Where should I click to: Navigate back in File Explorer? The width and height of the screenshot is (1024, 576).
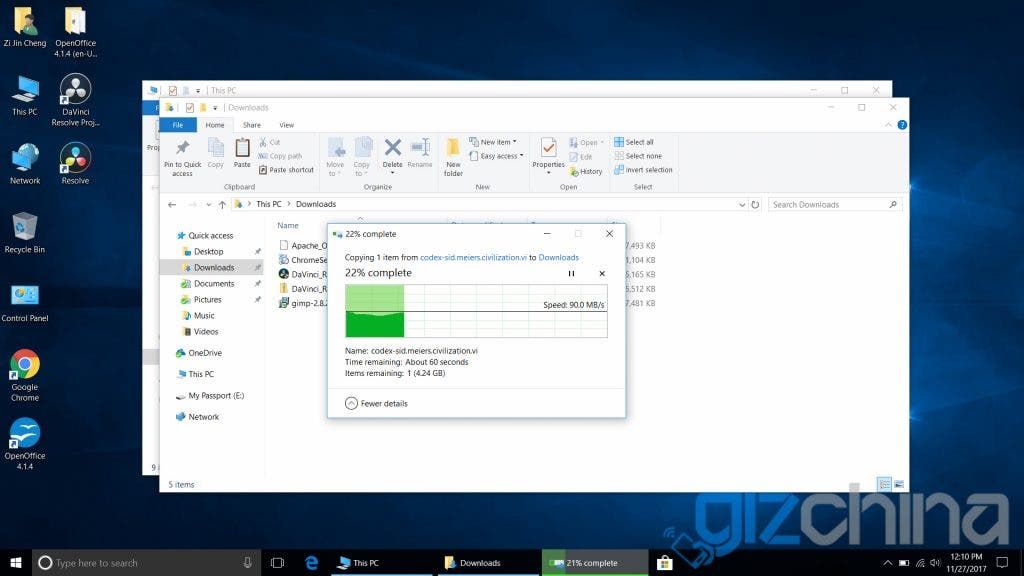172,204
